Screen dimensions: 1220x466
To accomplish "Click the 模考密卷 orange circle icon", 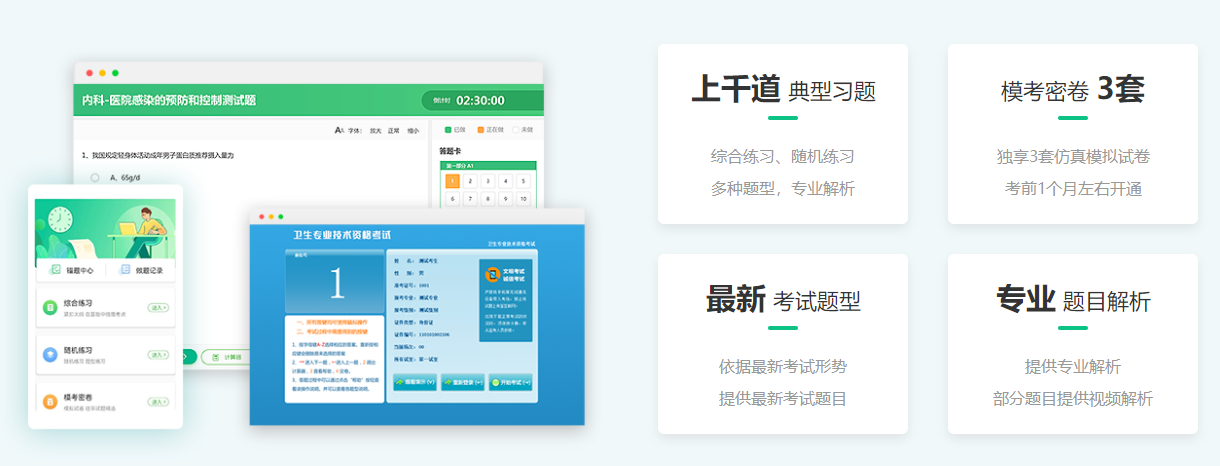I will tap(49, 402).
